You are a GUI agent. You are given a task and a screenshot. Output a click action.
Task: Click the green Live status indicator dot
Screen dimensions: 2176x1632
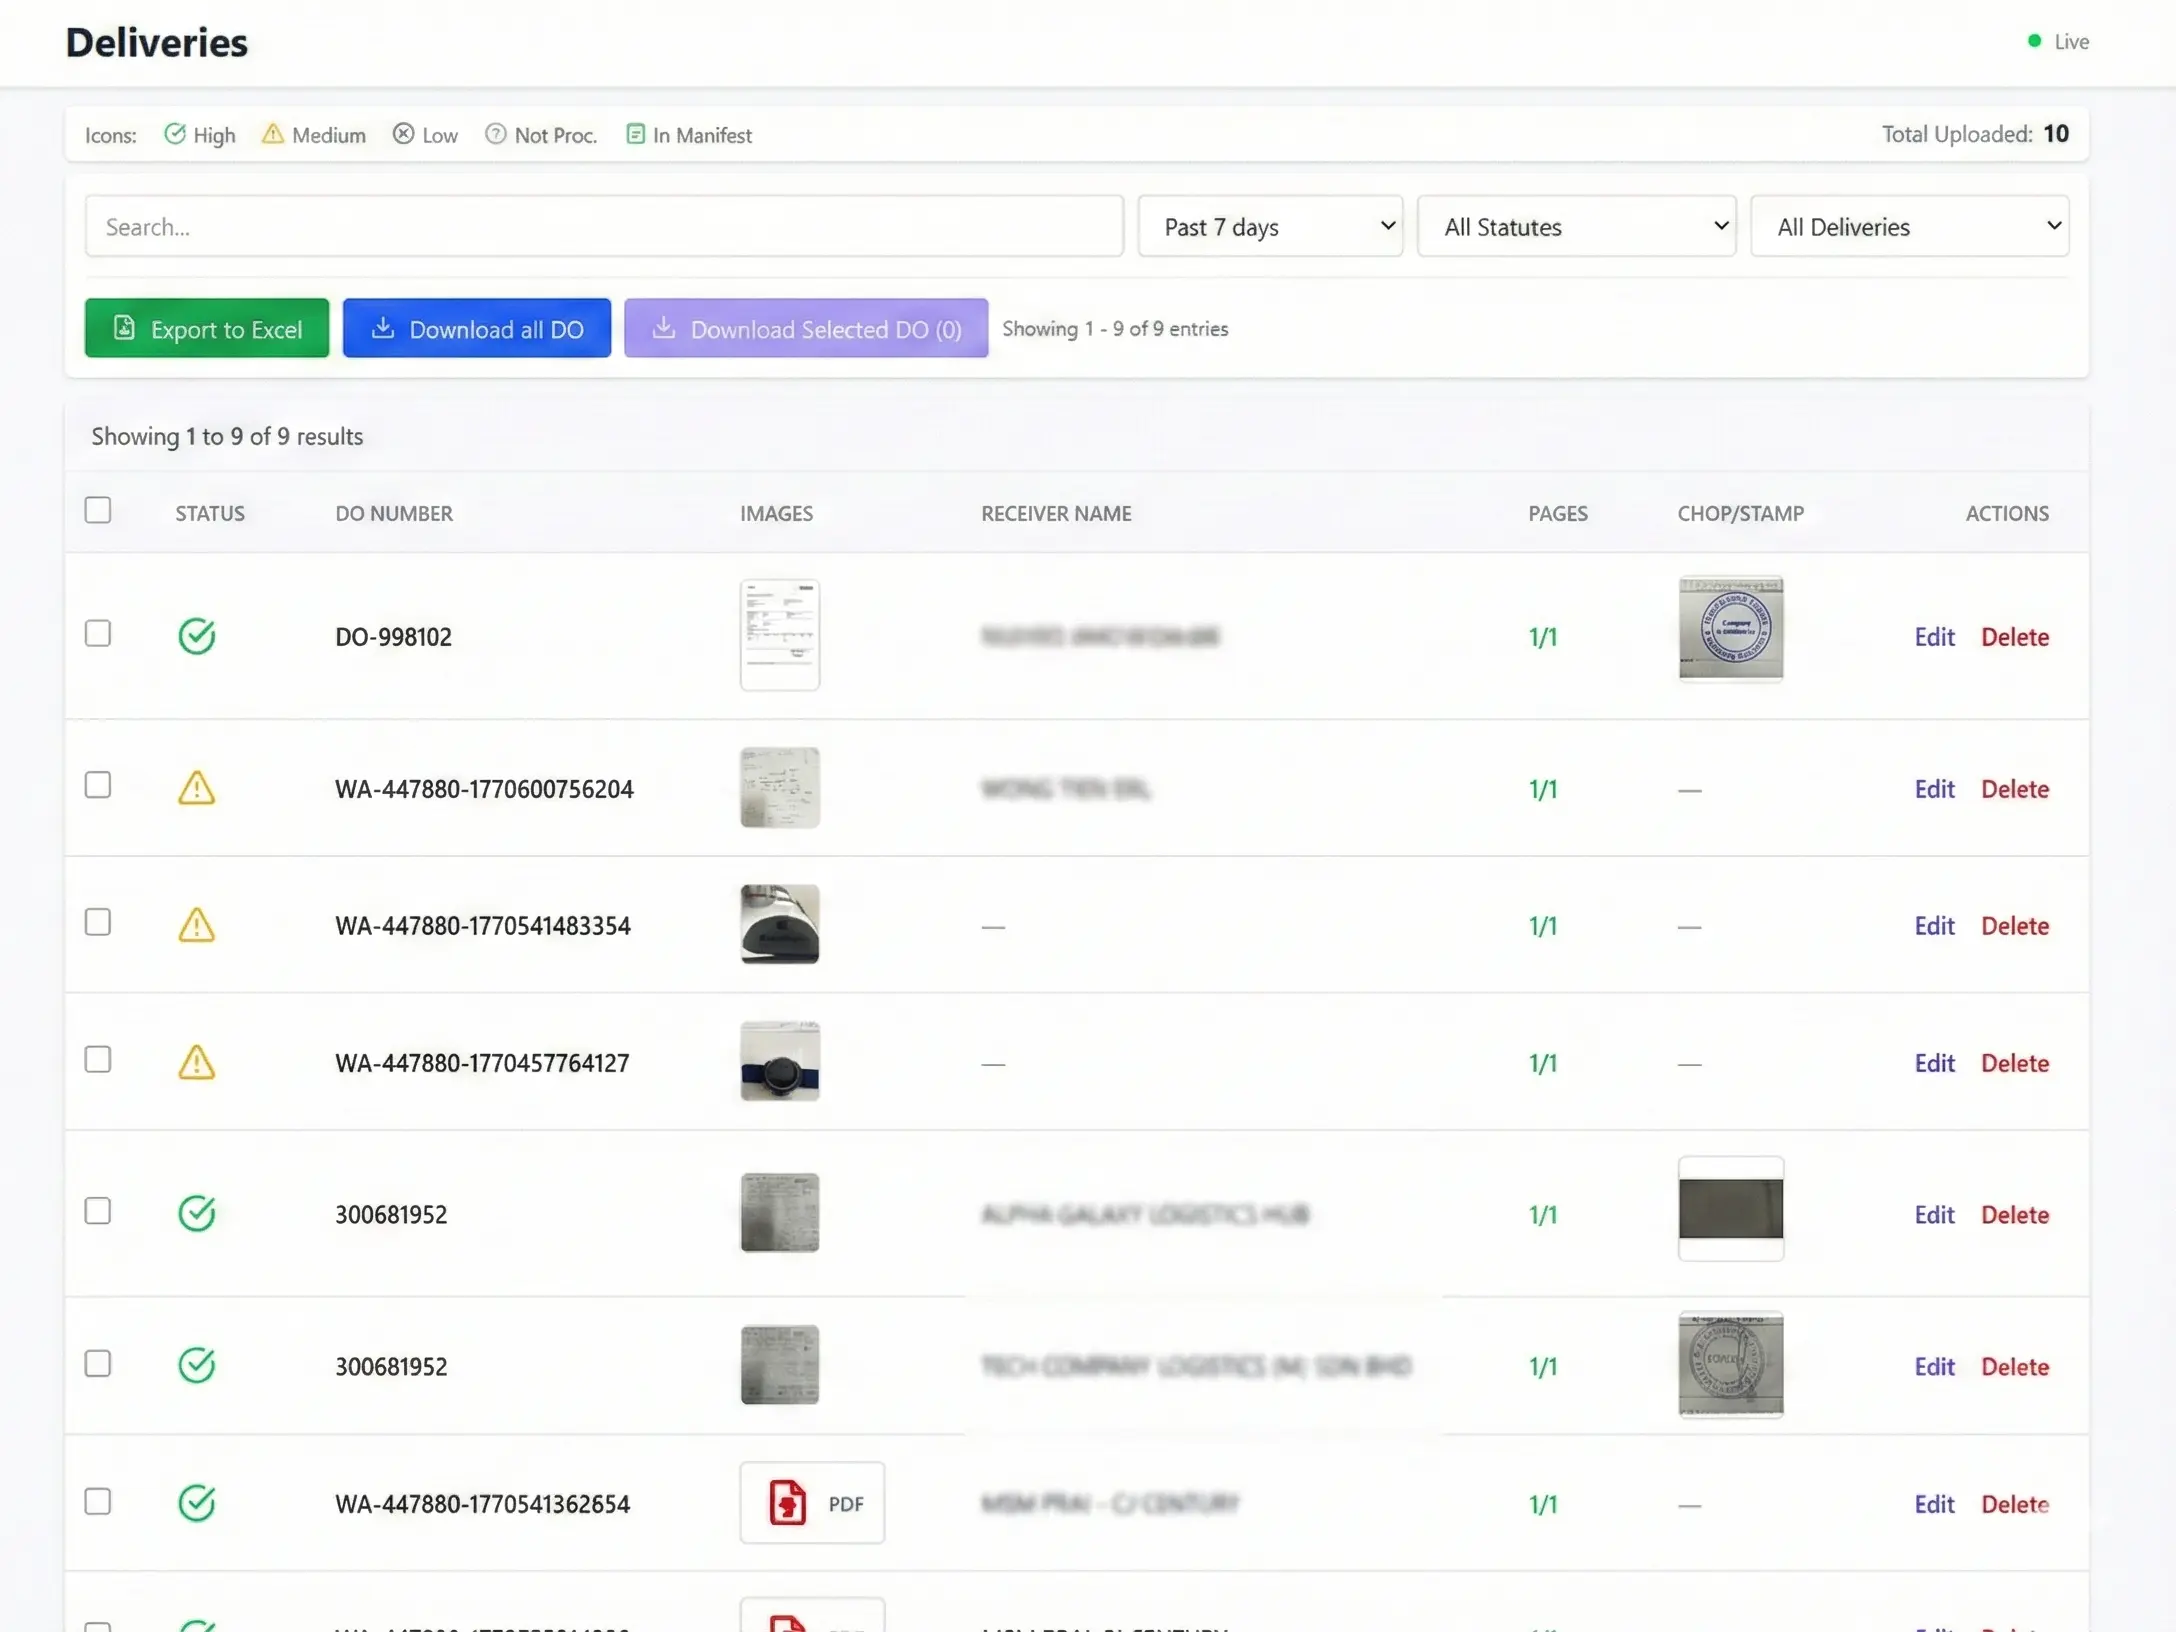(2033, 41)
